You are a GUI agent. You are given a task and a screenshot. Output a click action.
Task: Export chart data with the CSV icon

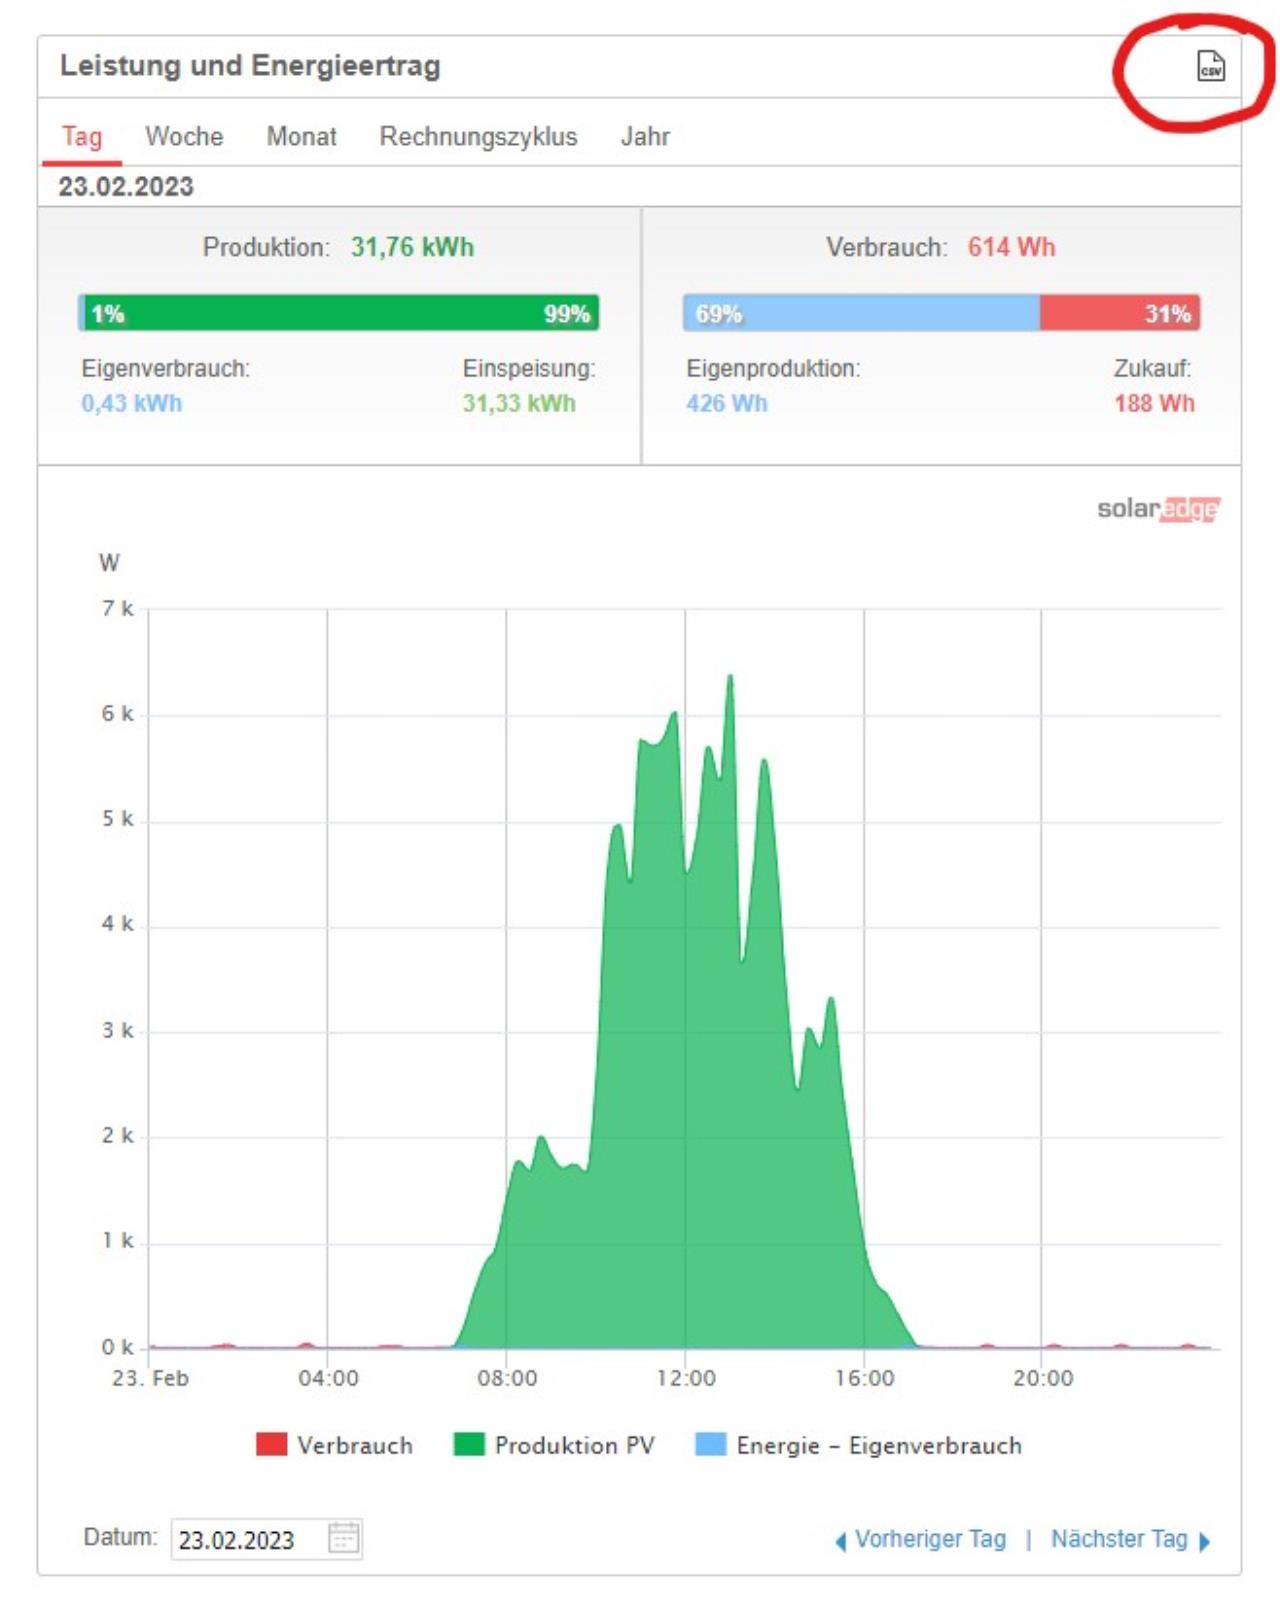(1210, 66)
